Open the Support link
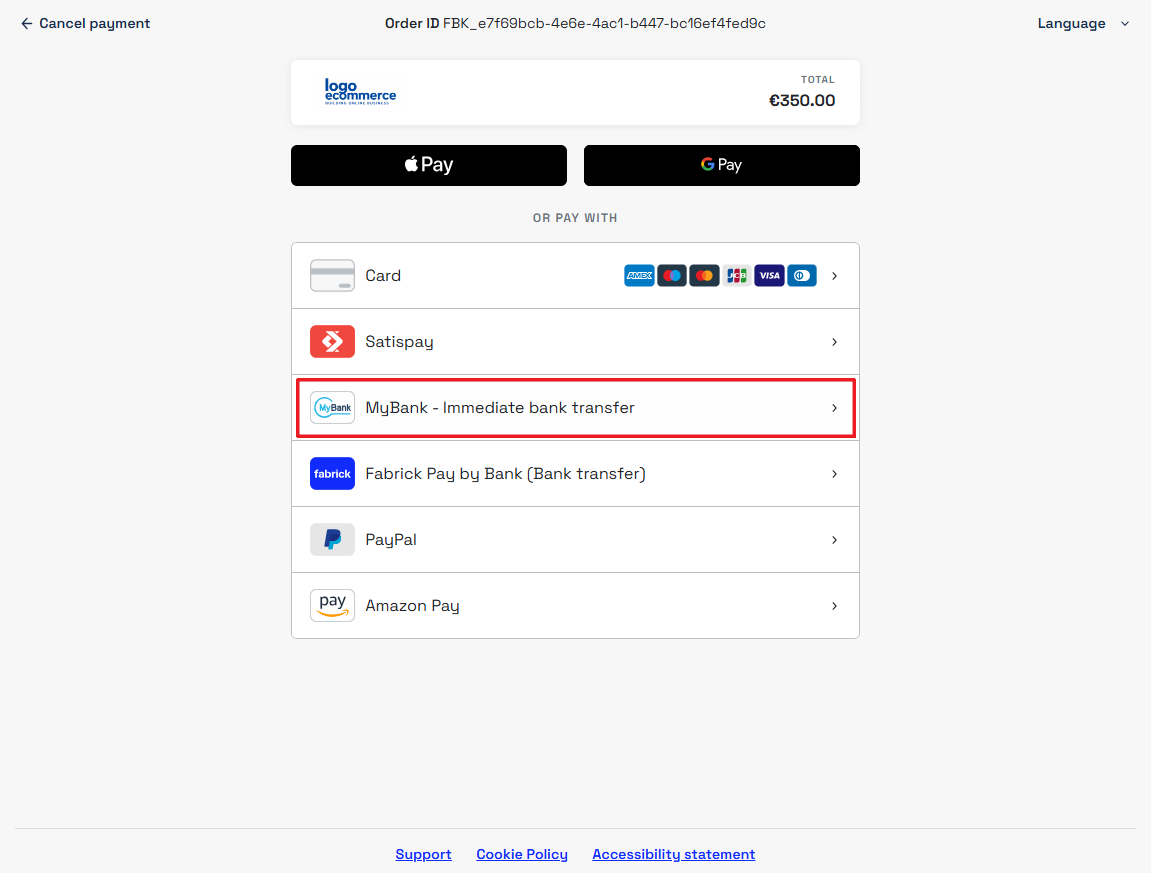Viewport: 1151px width, 873px height. pos(424,854)
